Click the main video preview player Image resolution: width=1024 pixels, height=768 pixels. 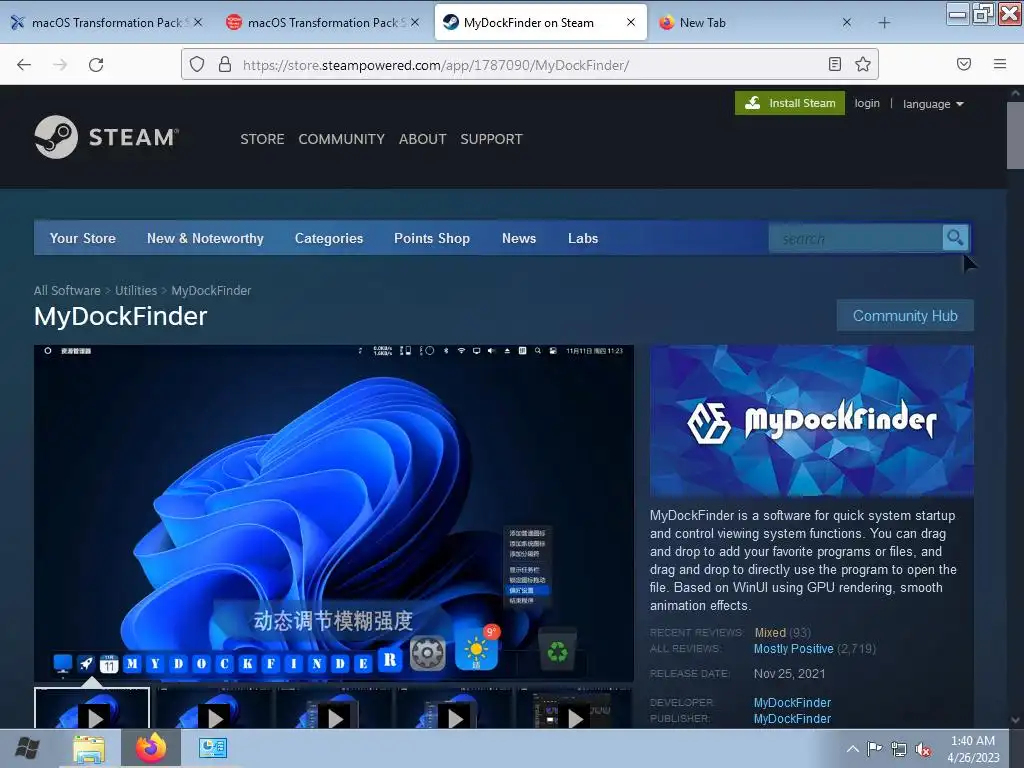click(334, 513)
